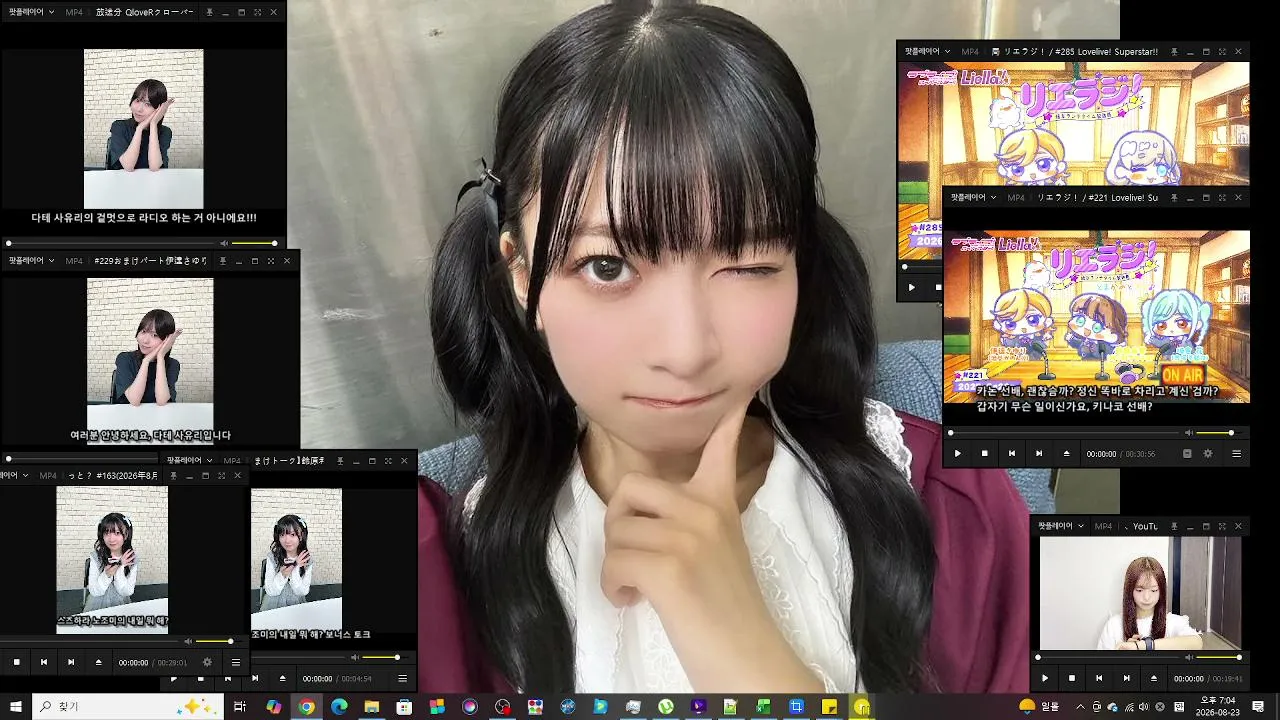Open playlist menu icon in まけトーク player
This screenshot has width=1280, height=720.
coord(402,678)
